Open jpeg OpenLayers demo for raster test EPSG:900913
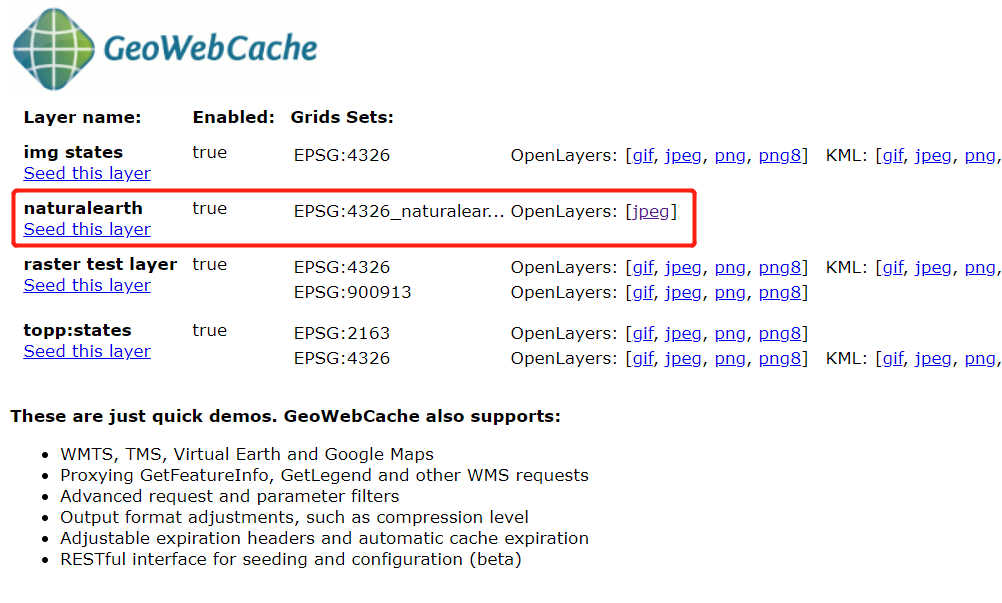Image resolution: width=1002 pixels, height=603 pixels. [x=683, y=292]
